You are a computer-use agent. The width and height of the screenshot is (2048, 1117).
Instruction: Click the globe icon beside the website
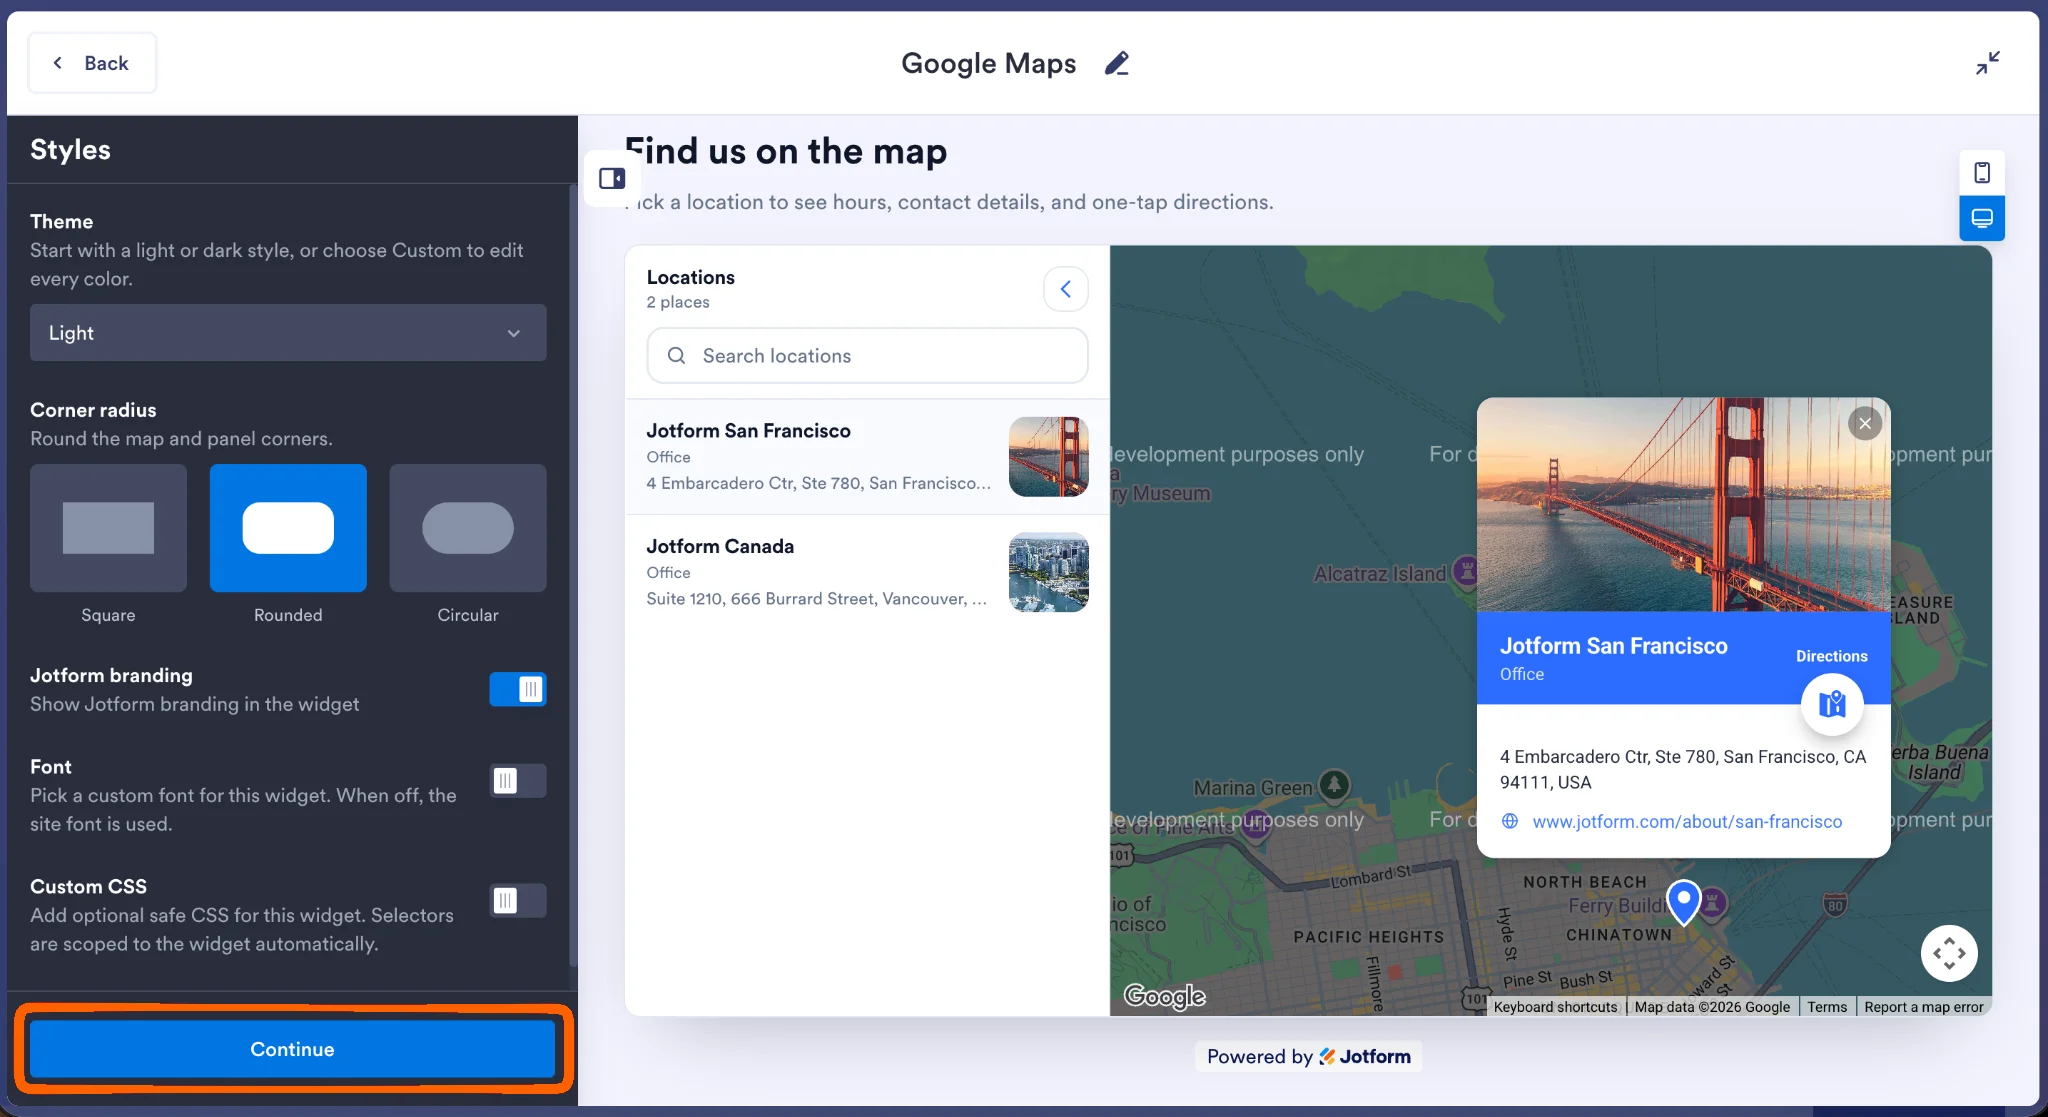tap(1510, 821)
